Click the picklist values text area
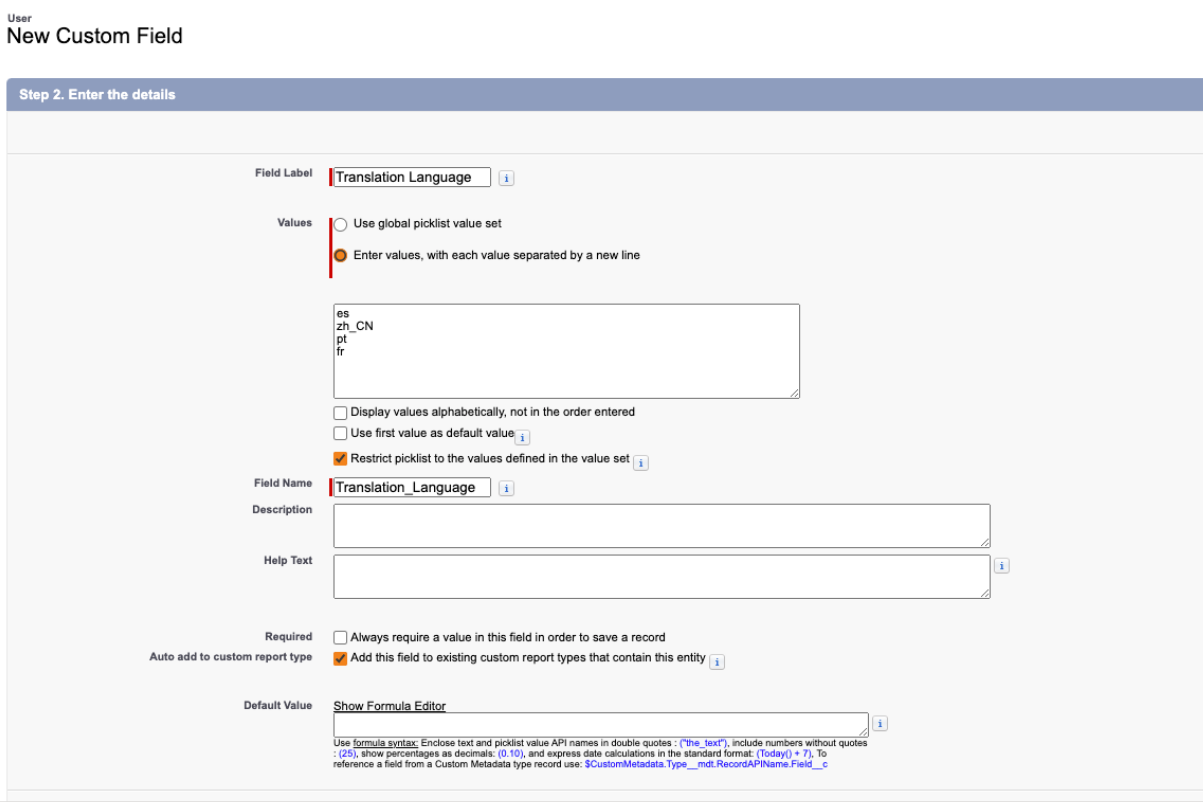The height and width of the screenshot is (802, 1203). click(x=566, y=351)
